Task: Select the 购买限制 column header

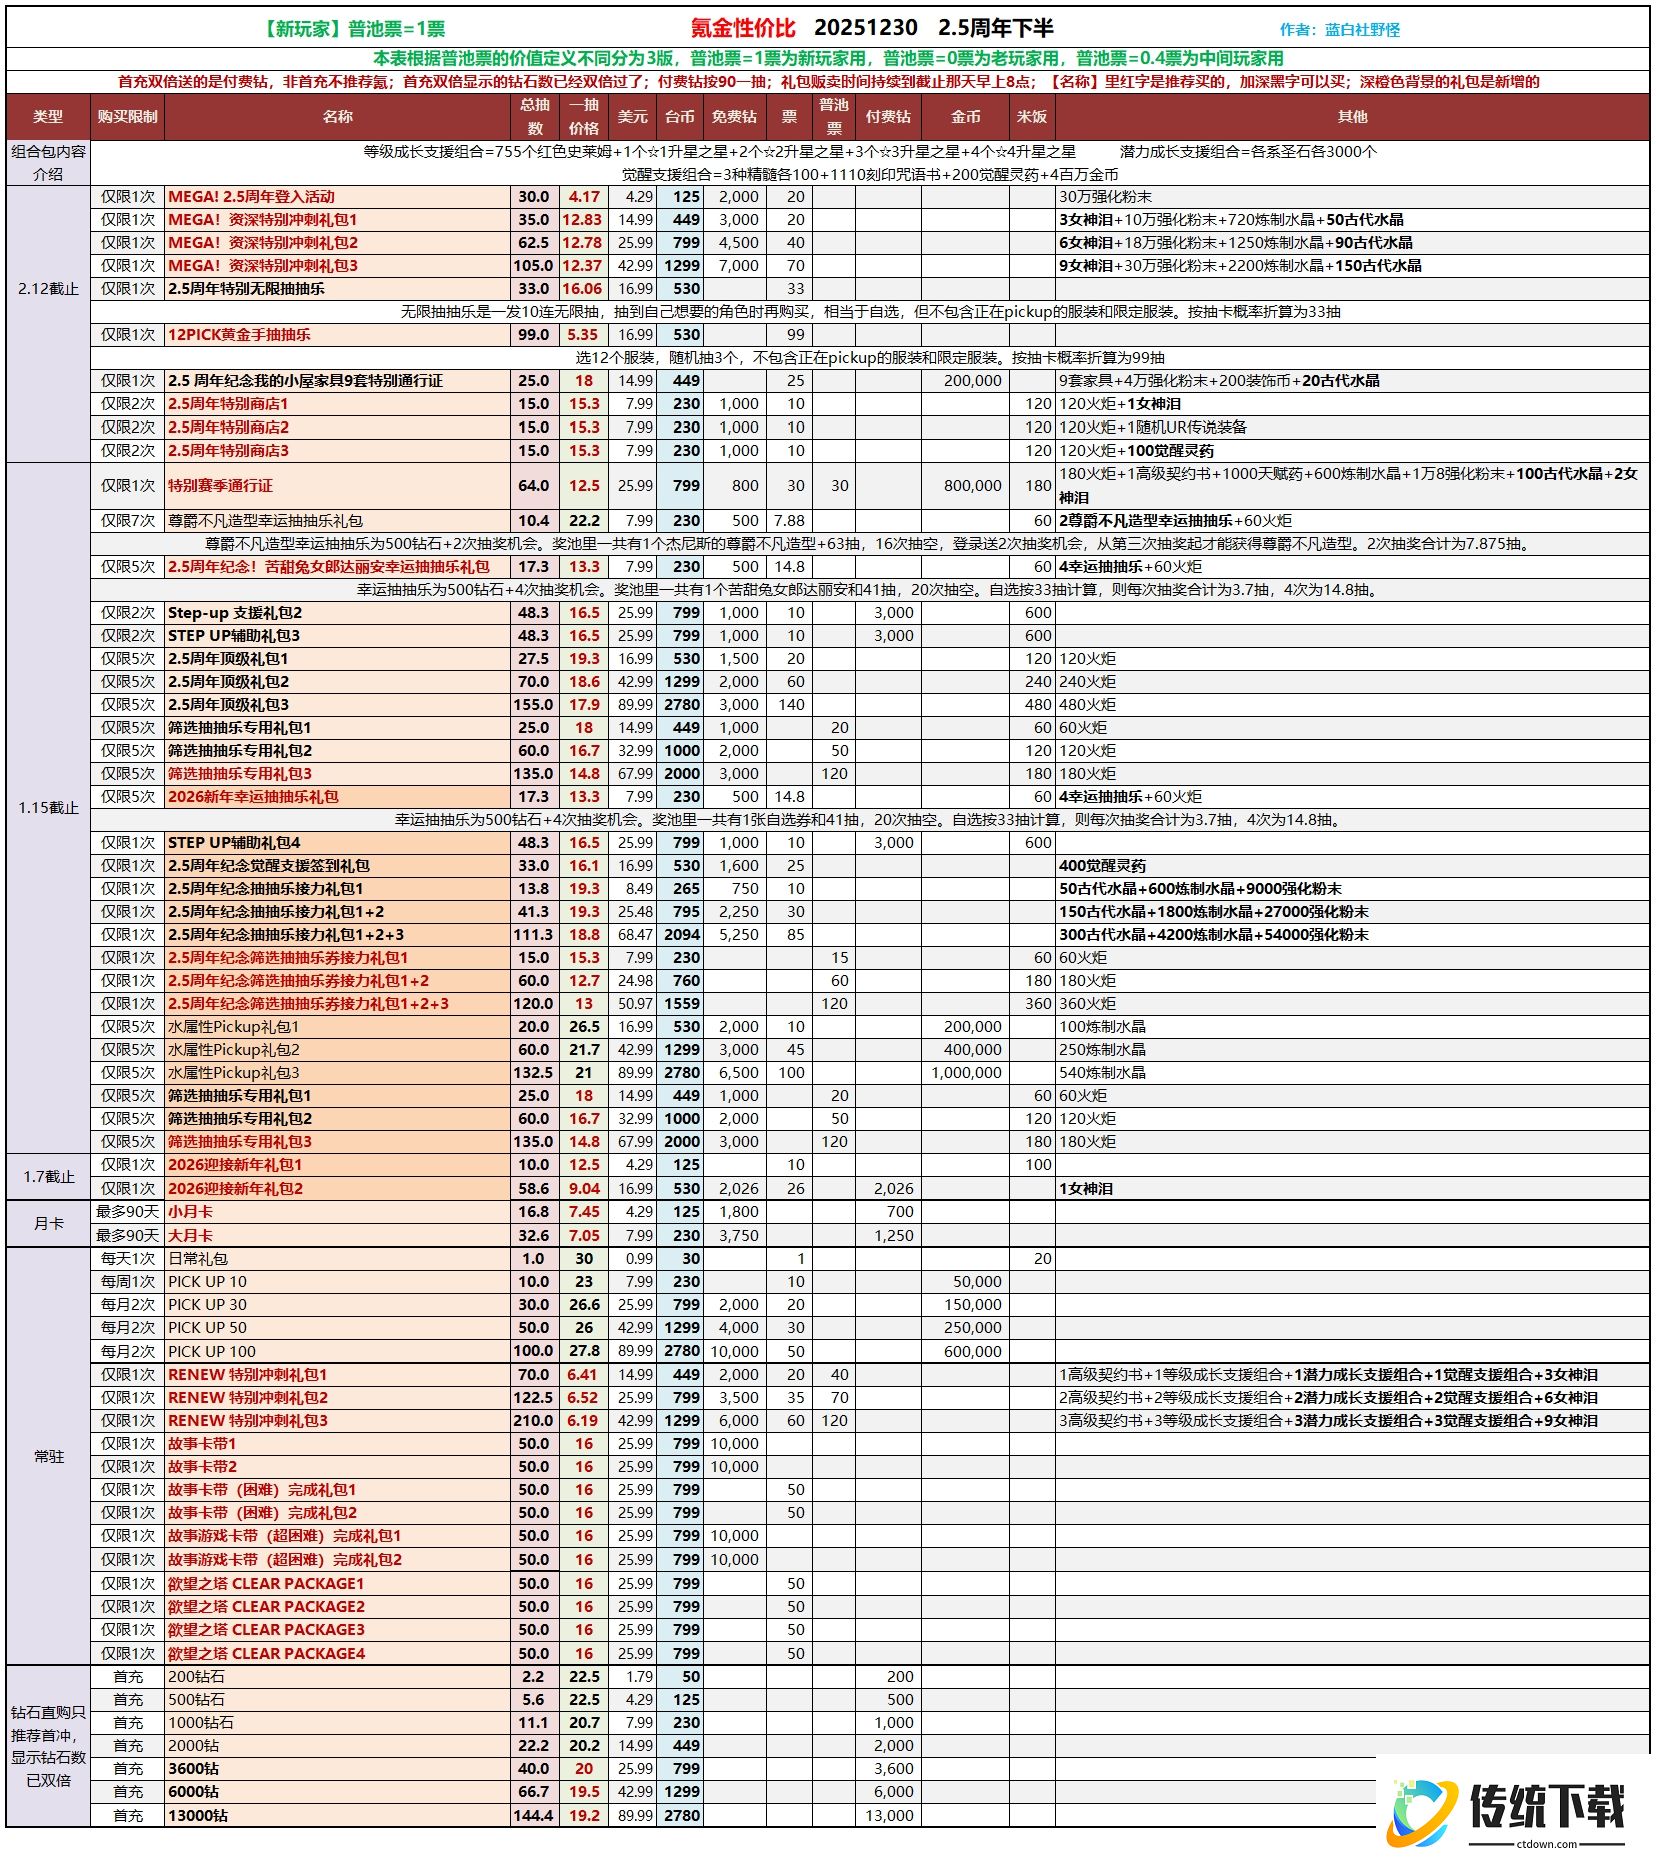Action: point(127,117)
